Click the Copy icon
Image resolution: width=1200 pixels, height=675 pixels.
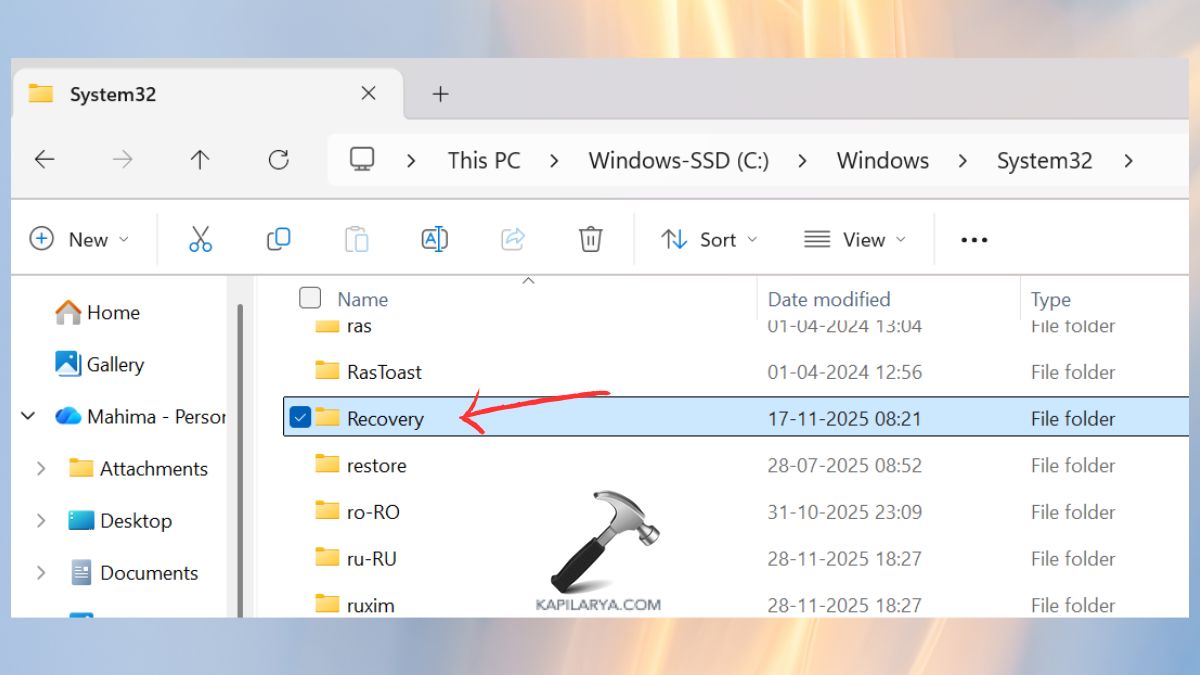(278, 239)
